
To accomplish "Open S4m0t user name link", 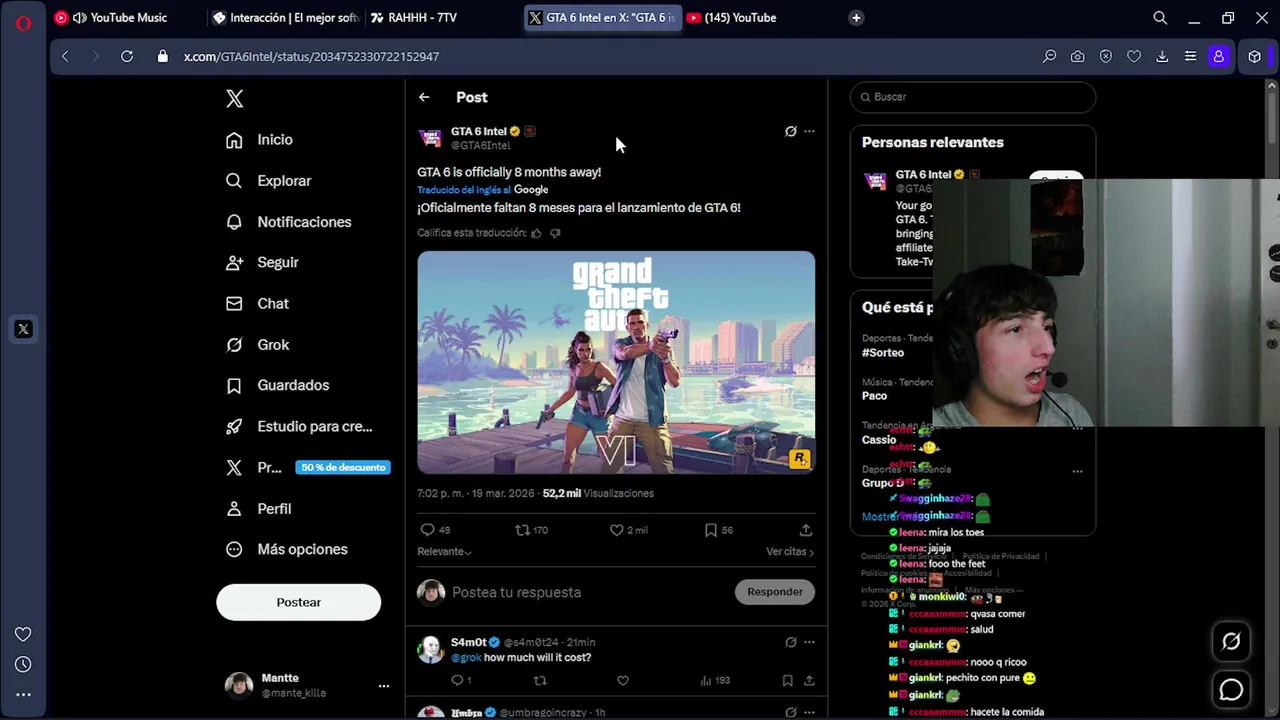I will click(468, 642).
